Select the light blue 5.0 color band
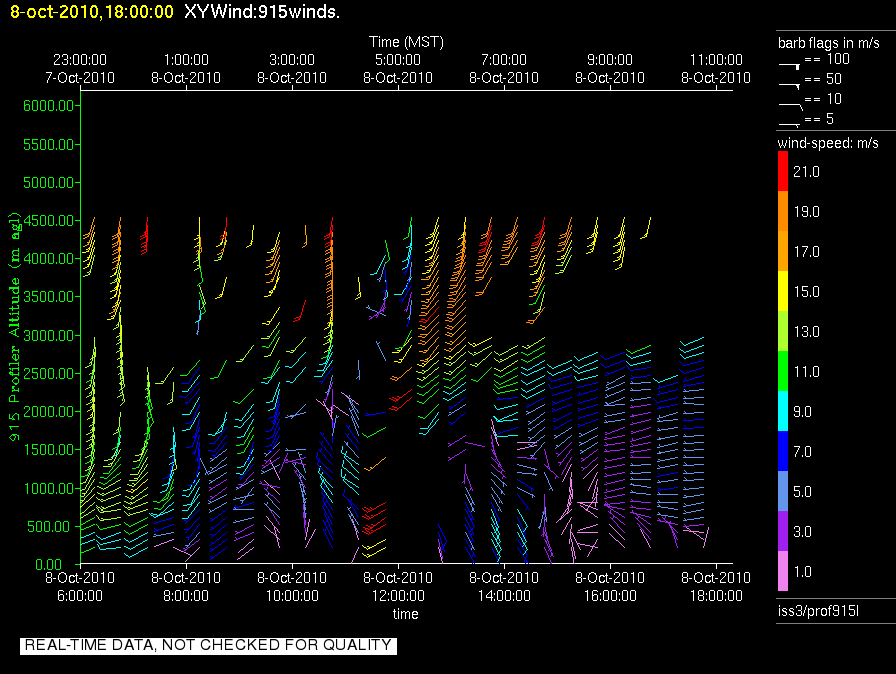This screenshot has height=674, width=896. (783, 491)
